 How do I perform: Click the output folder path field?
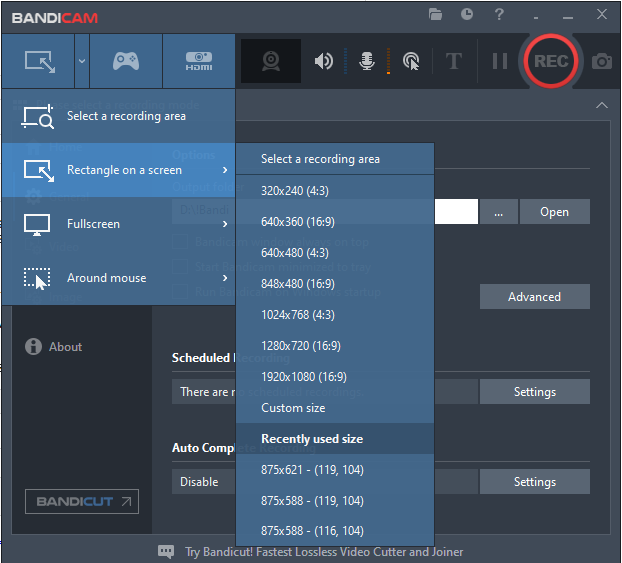(325, 211)
